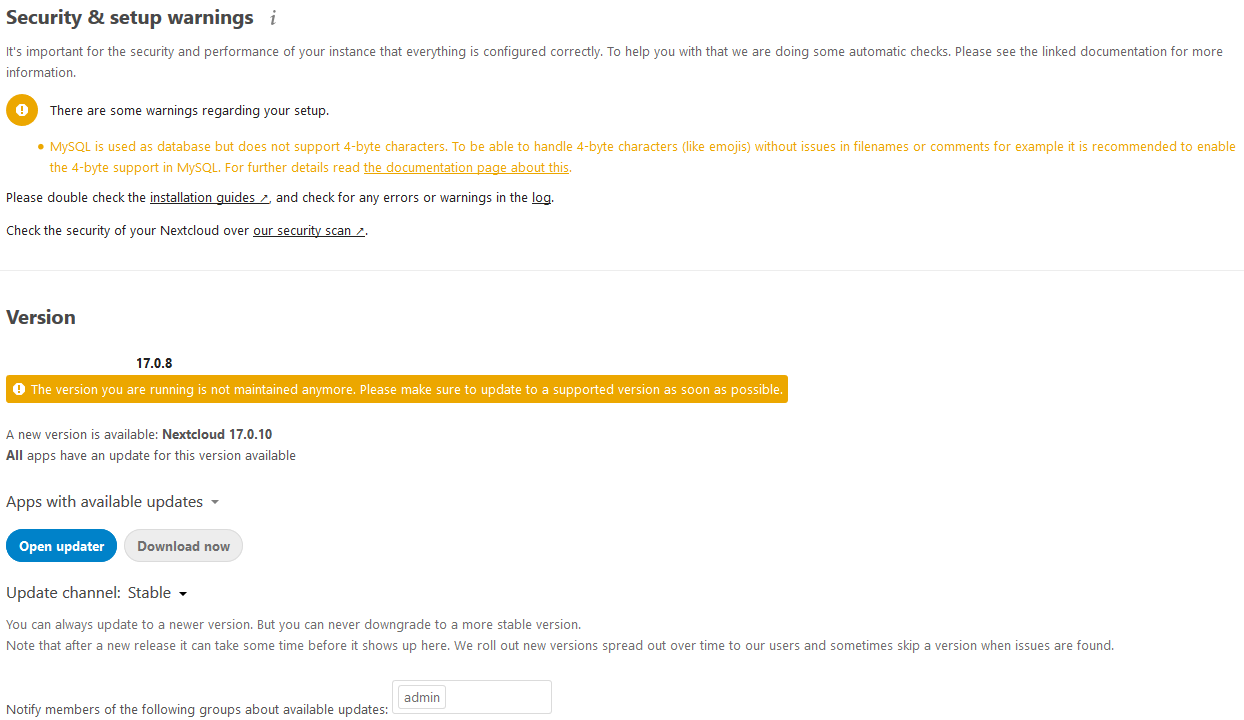Viewport: 1244px width, 720px height.
Task: Click the Open updater button
Action: pyautogui.click(x=62, y=546)
